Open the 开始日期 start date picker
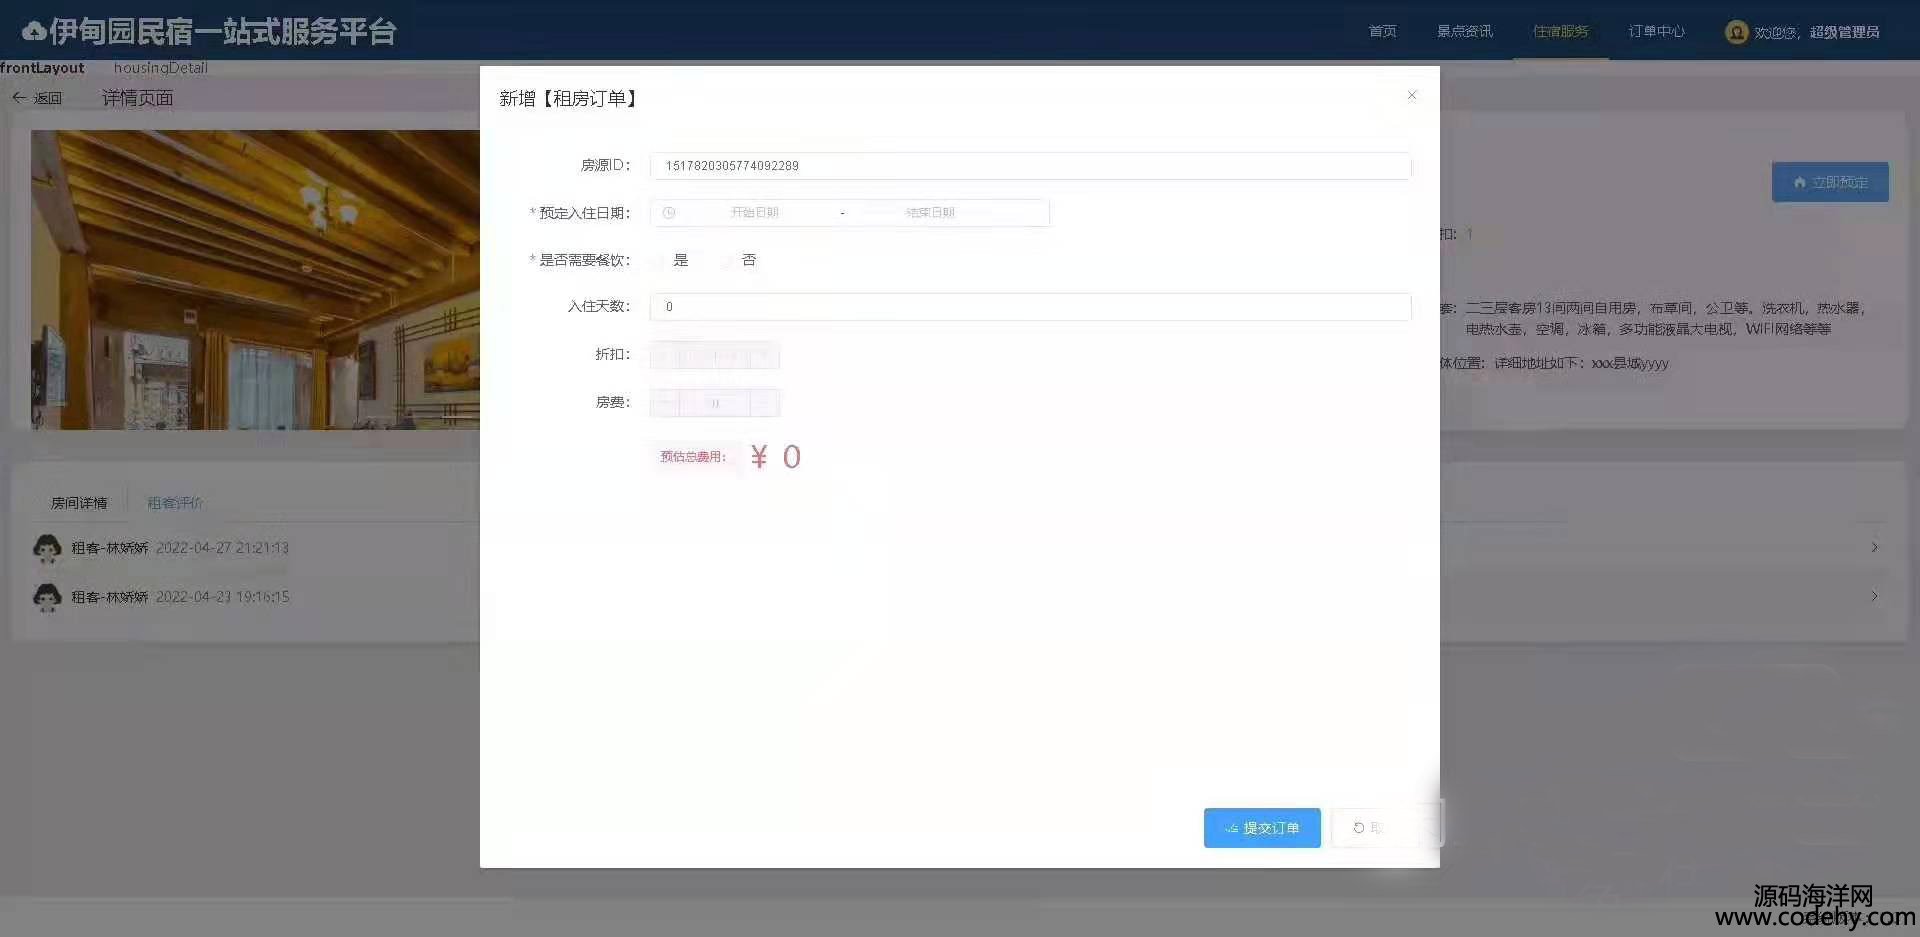Image resolution: width=1920 pixels, height=937 pixels. point(755,213)
